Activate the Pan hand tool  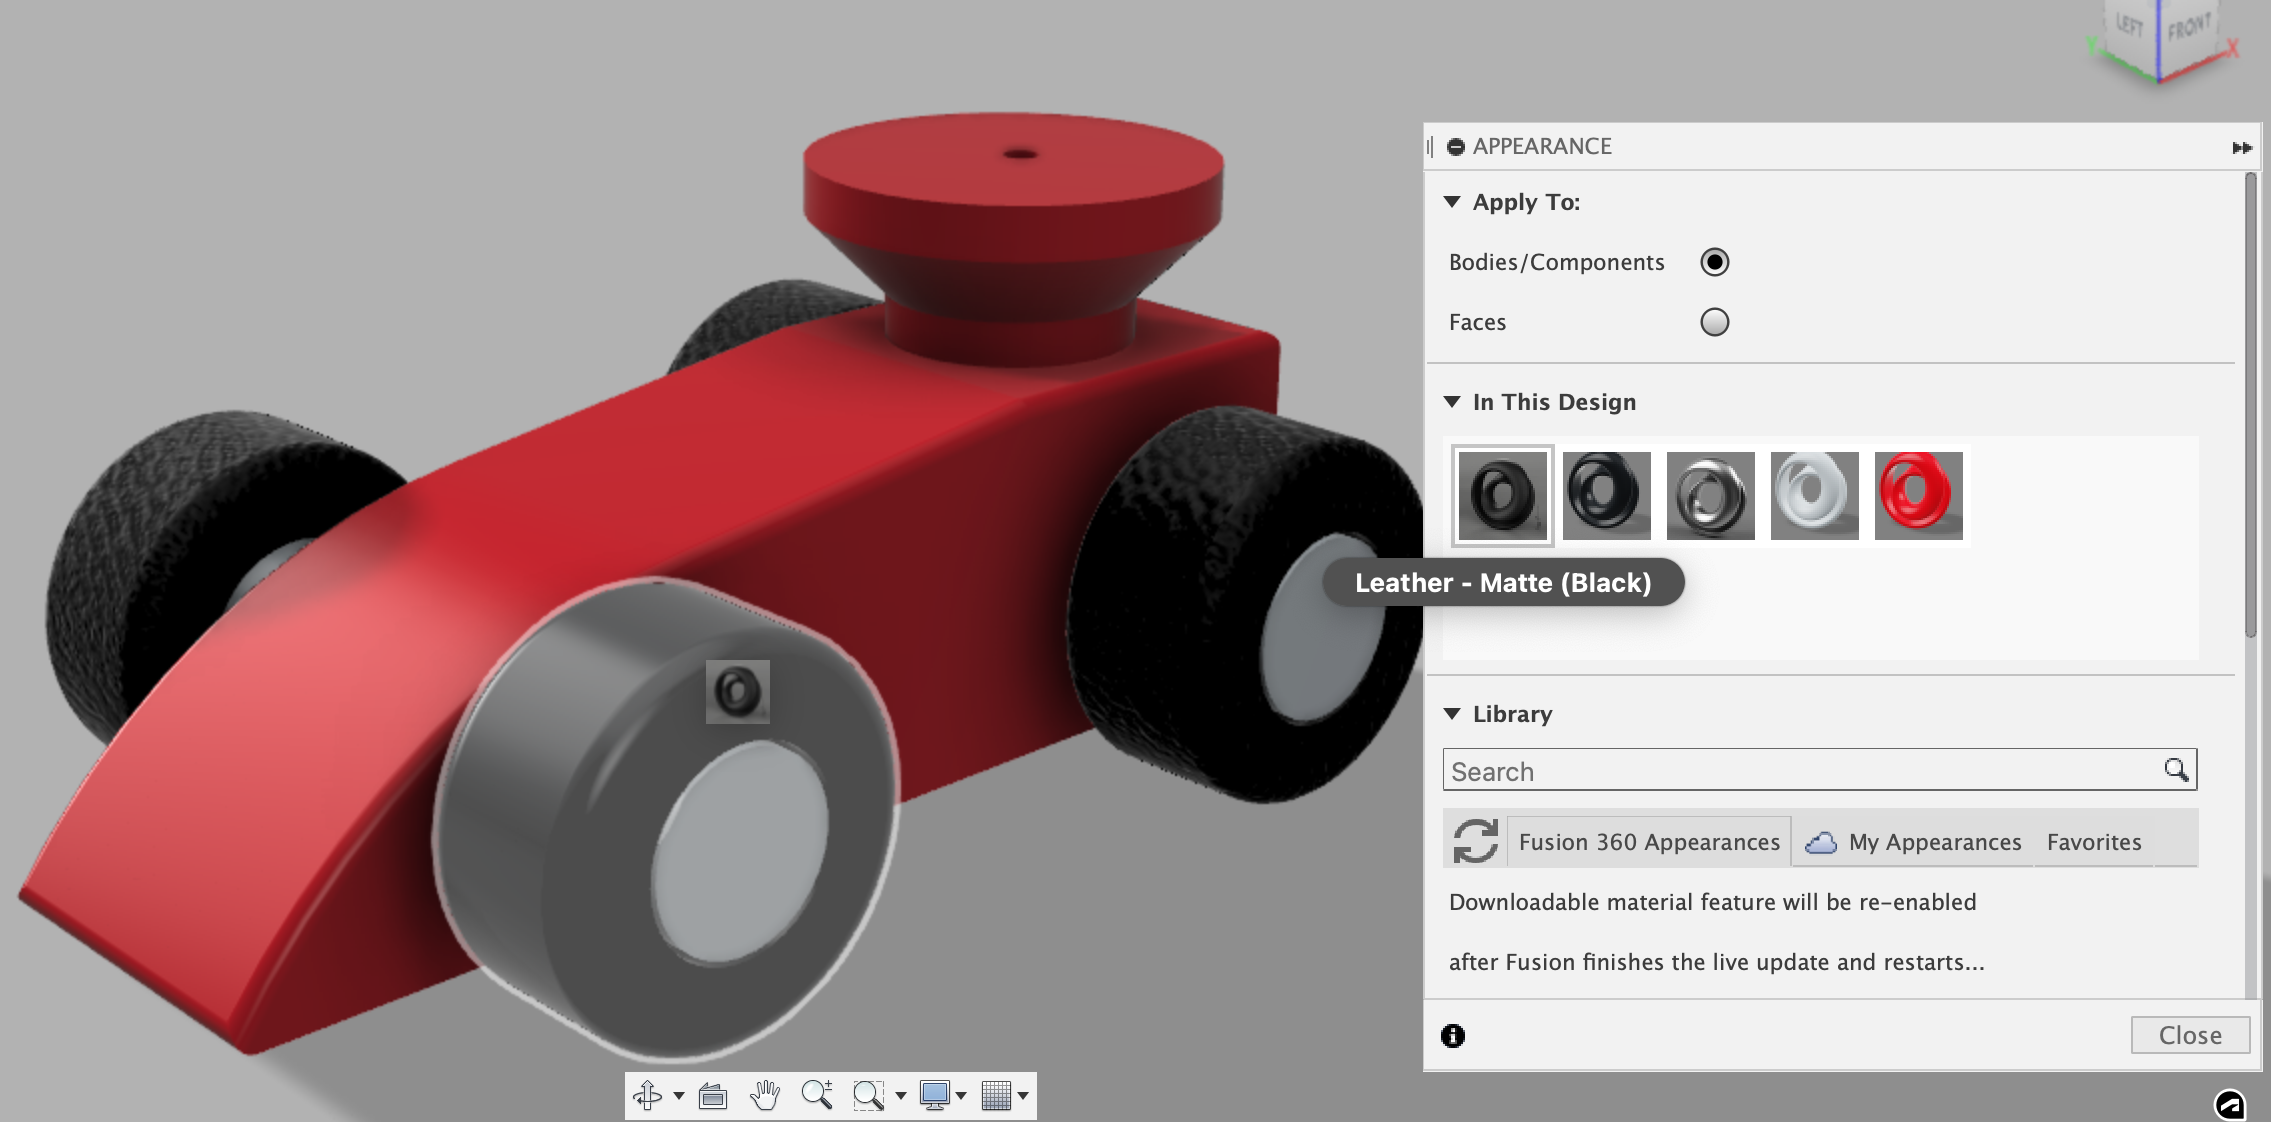click(x=765, y=1096)
